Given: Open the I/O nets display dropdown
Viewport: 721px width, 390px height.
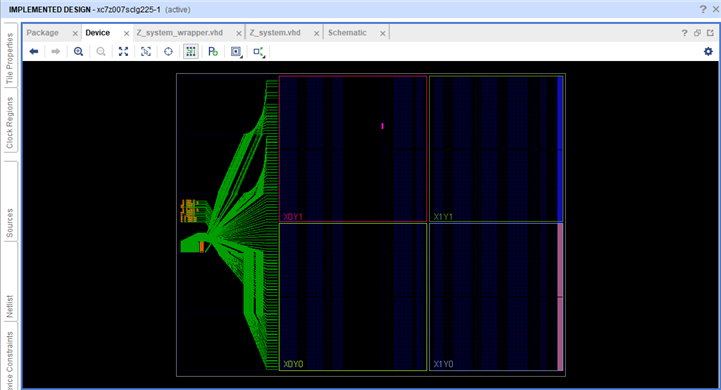Looking at the screenshot, I should (x=259, y=52).
